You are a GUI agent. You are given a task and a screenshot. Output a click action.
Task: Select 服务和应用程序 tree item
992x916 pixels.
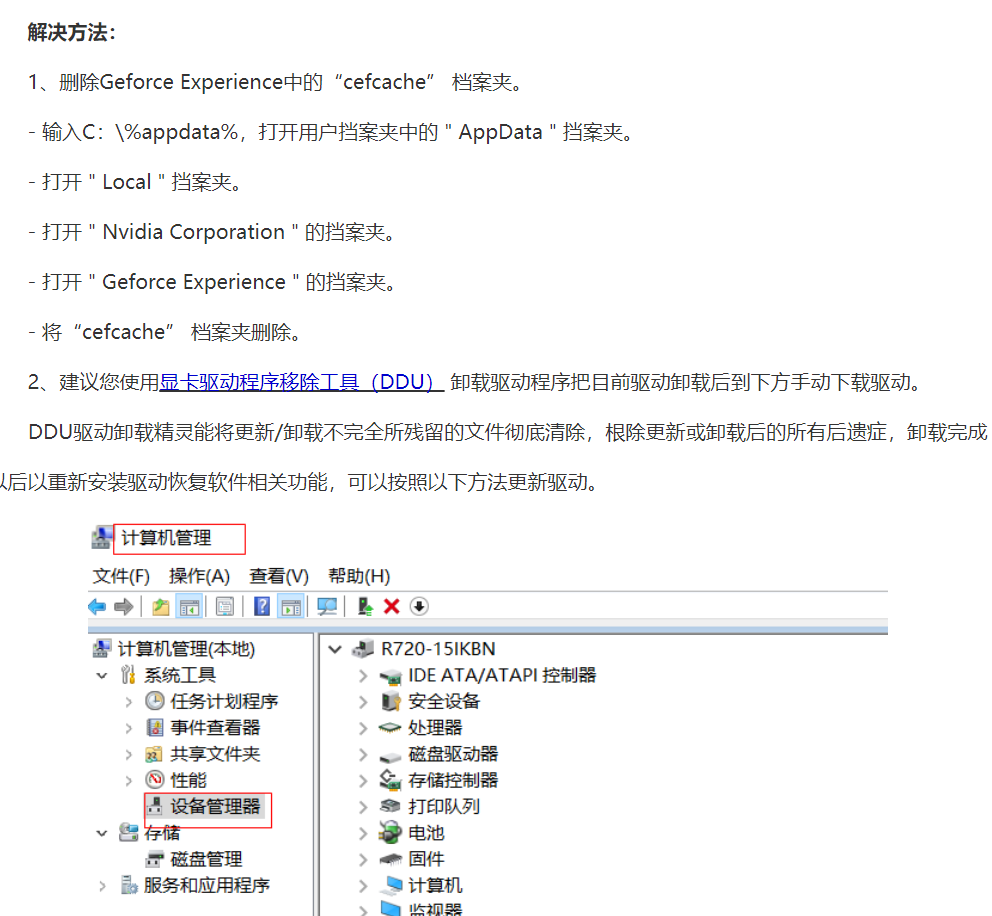click(x=206, y=886)
